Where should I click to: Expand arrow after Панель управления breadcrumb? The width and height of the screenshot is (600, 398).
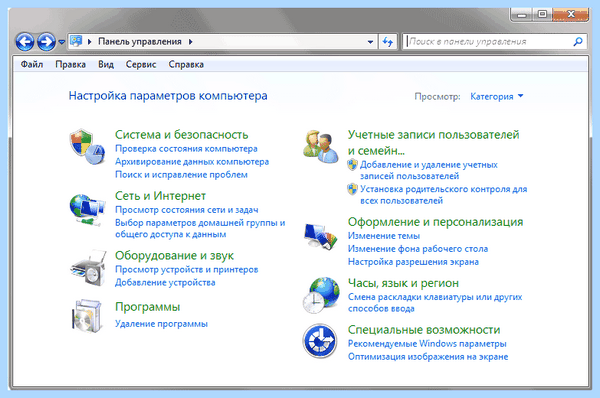pos(191,42)
